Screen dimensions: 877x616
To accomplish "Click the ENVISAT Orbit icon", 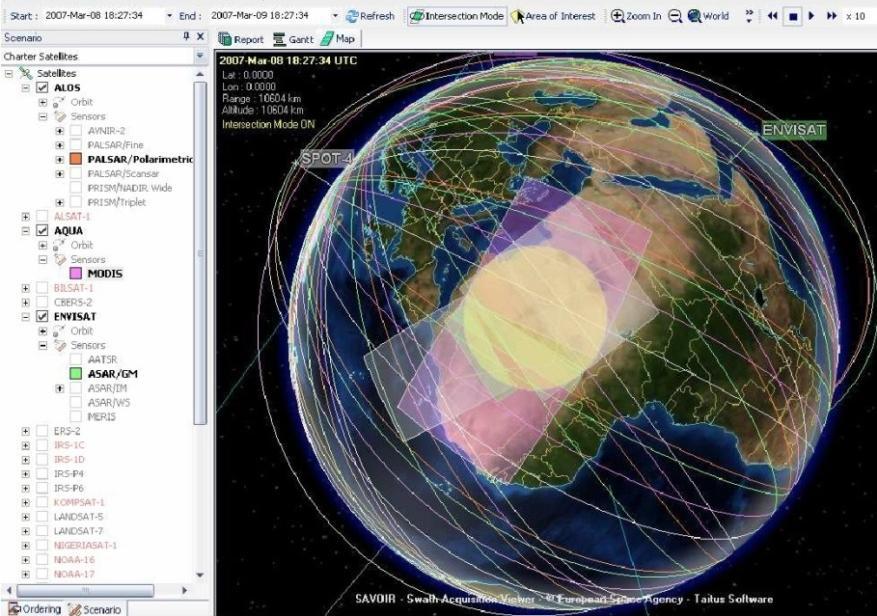I will [x=59, y=331].
